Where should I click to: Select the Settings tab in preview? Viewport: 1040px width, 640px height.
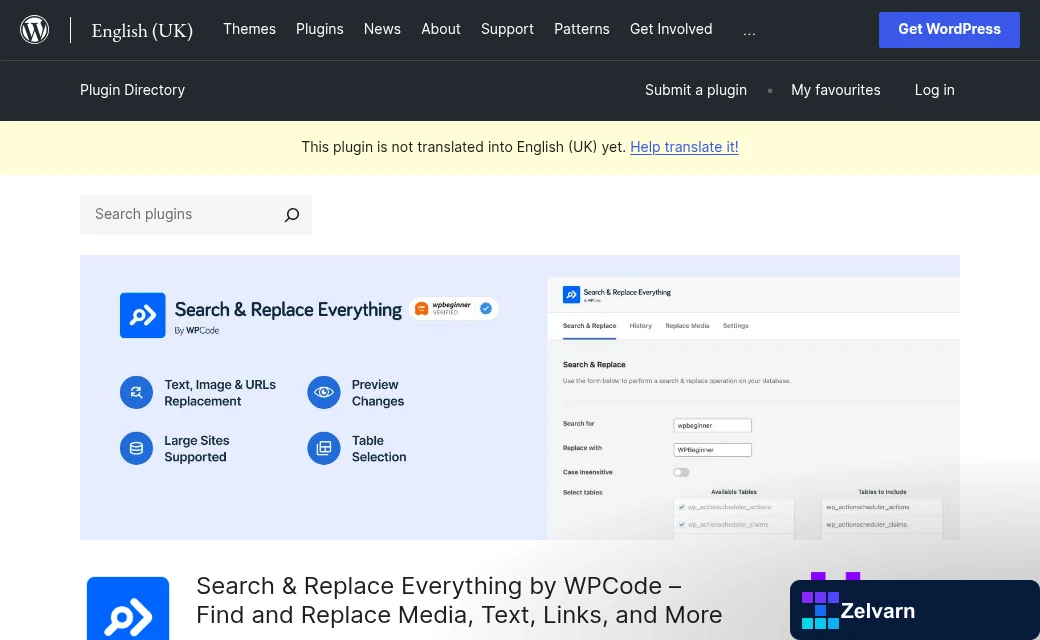coord(736,326)
